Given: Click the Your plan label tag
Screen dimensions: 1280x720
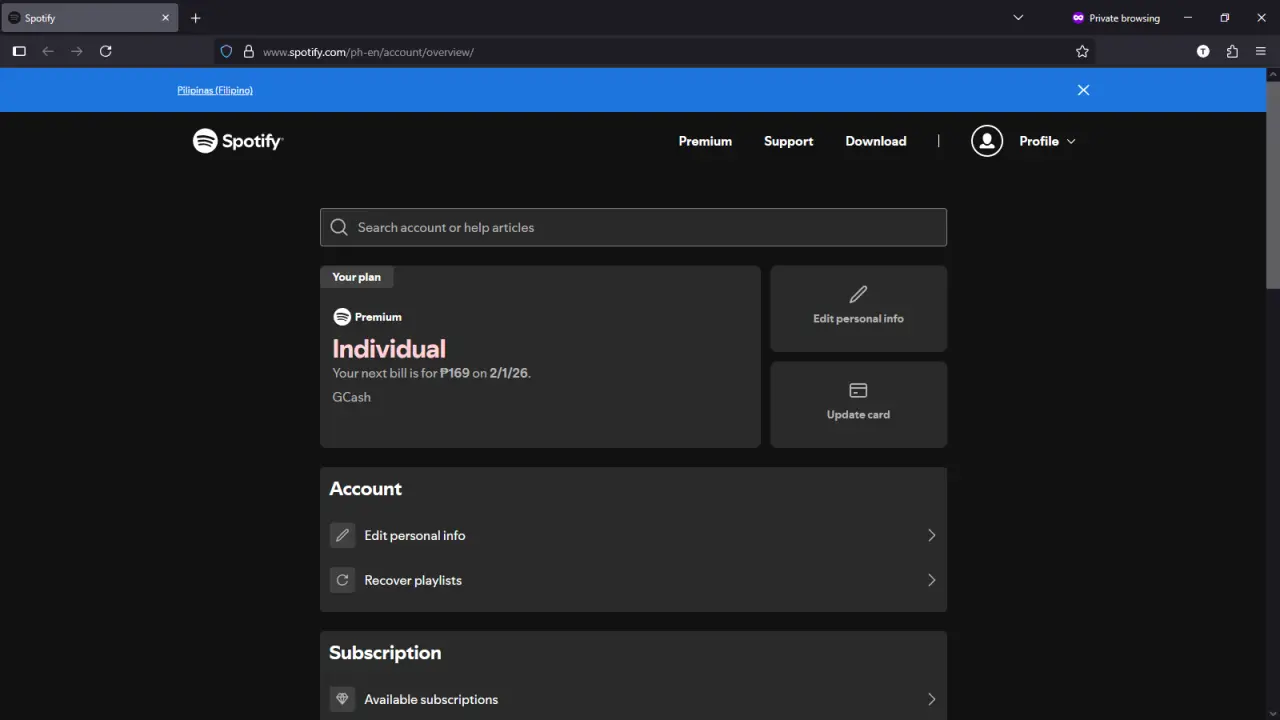Looking at the screenshot, I should (x=357, y=277).
